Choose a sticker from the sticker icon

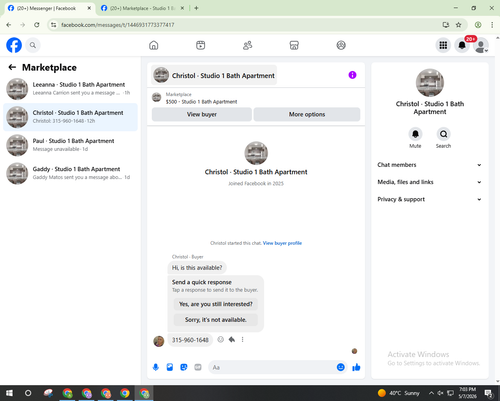[184, 367]
